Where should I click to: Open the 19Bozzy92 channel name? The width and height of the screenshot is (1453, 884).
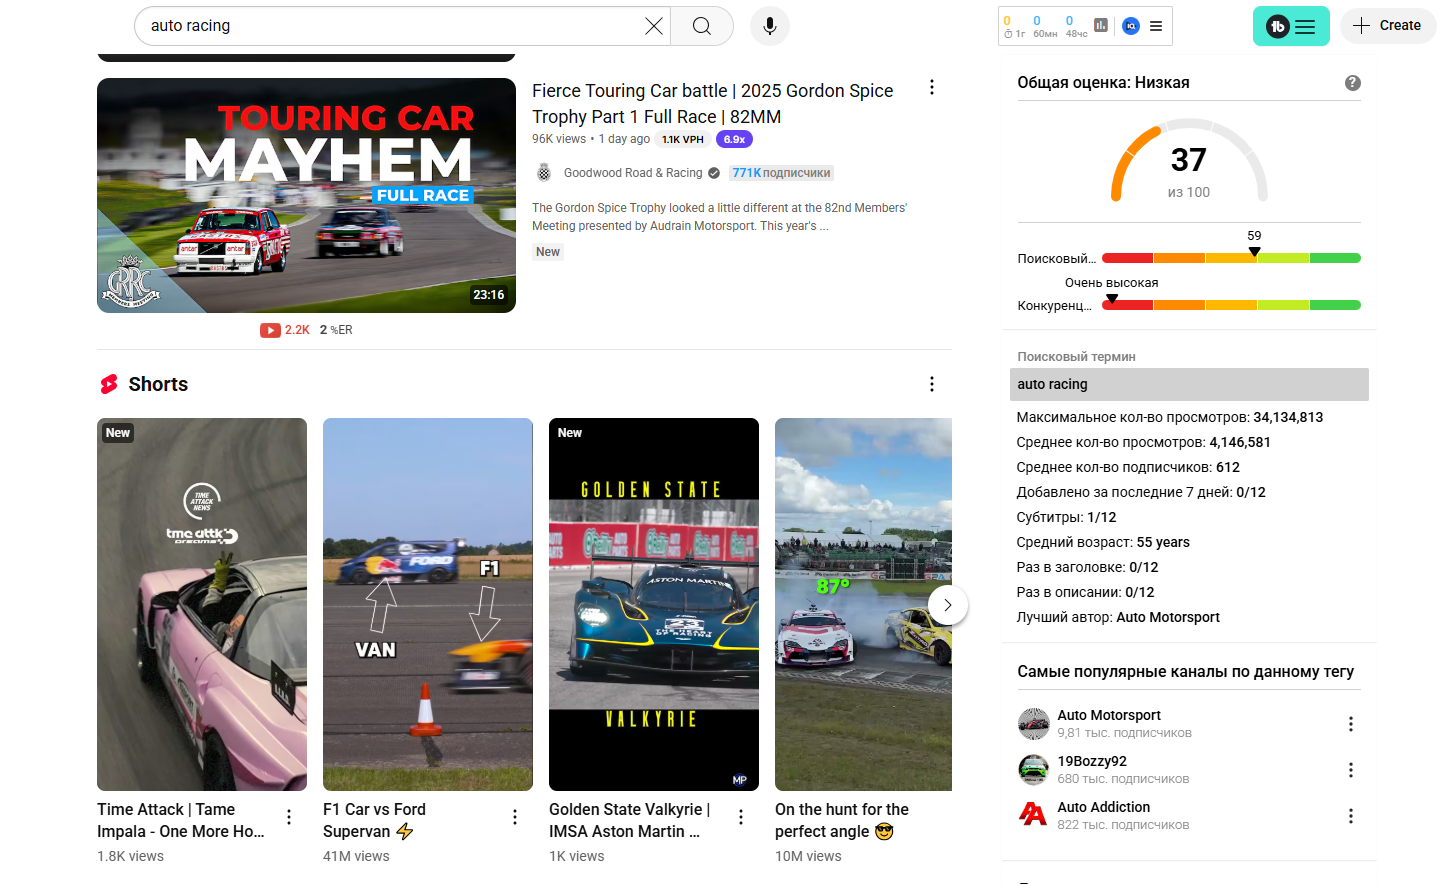click(1092, 761)
